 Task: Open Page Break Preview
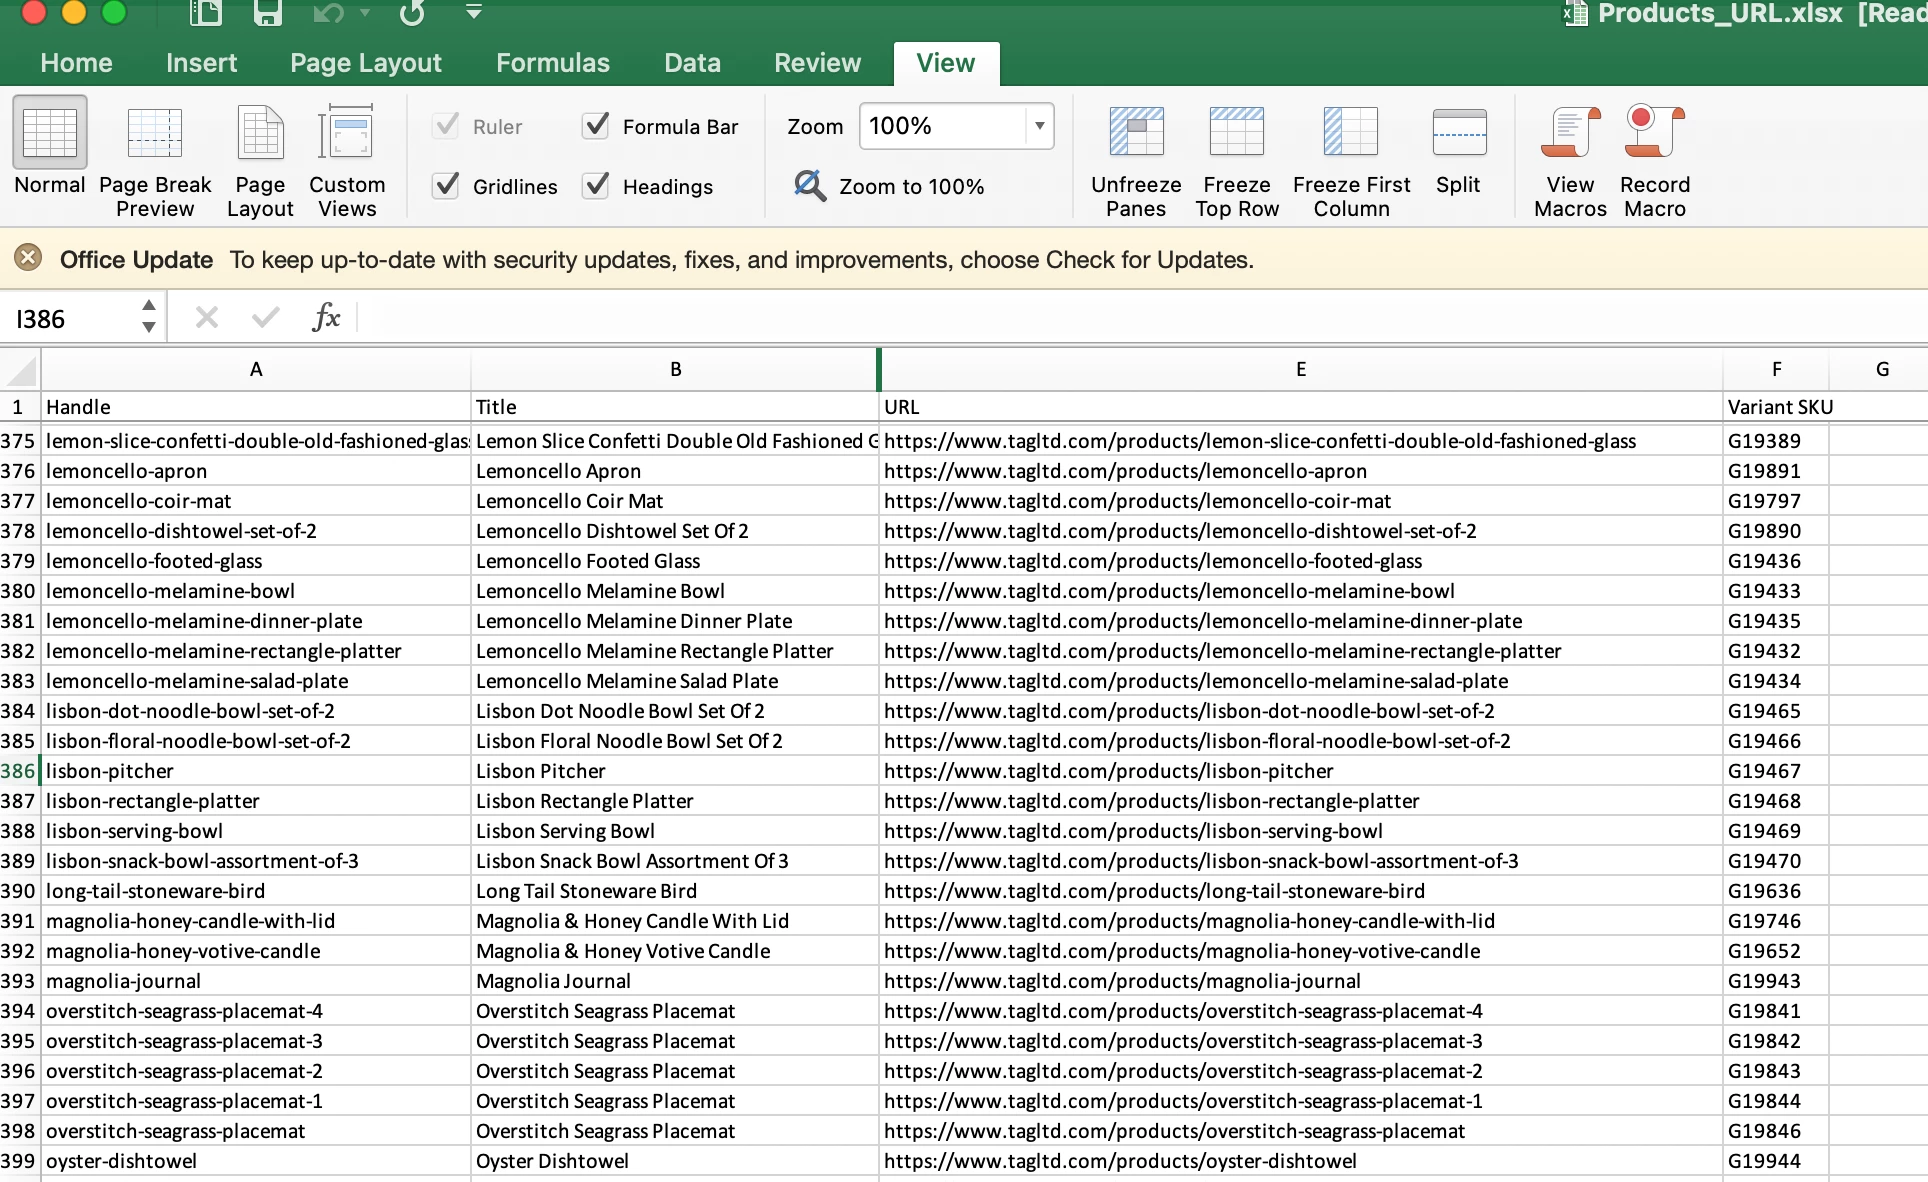click(x=155, y=134)
